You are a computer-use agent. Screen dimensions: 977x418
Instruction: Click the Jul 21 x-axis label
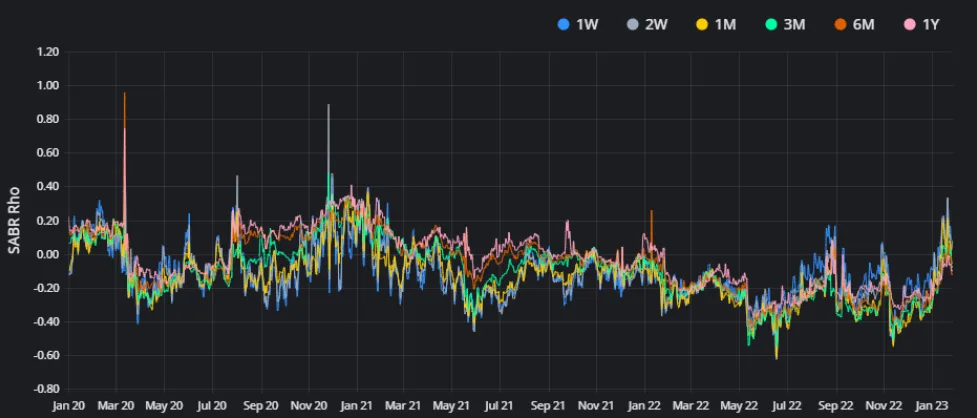pyautogui.click(x=500, y=404)
